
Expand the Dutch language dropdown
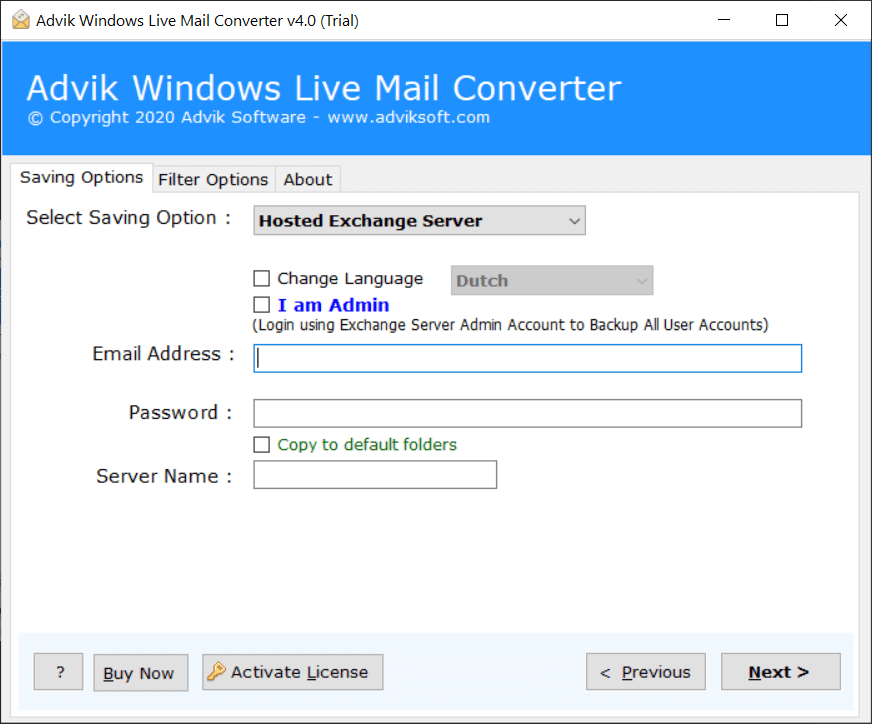tap(552, 280)
